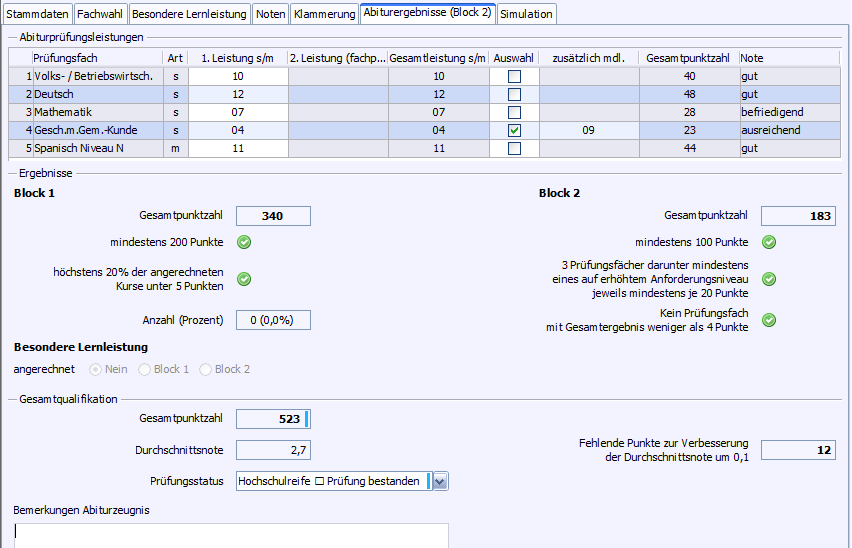Uncheck Auswahl checkbox for Gesch.m.Gem.-Kunde
Image resolution: width=852 pixels, height=548 pixels.
point(514,131)
